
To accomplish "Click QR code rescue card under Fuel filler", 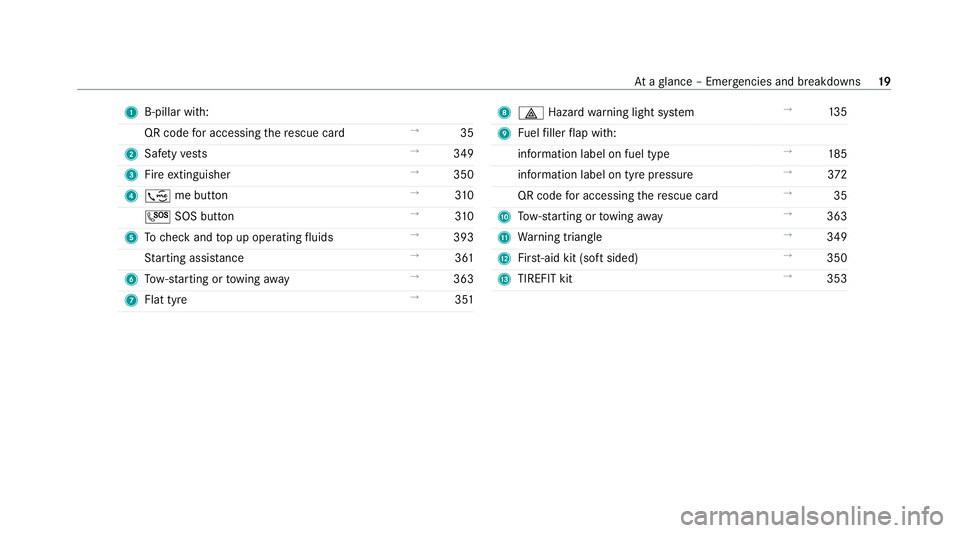I will (617, 196).
